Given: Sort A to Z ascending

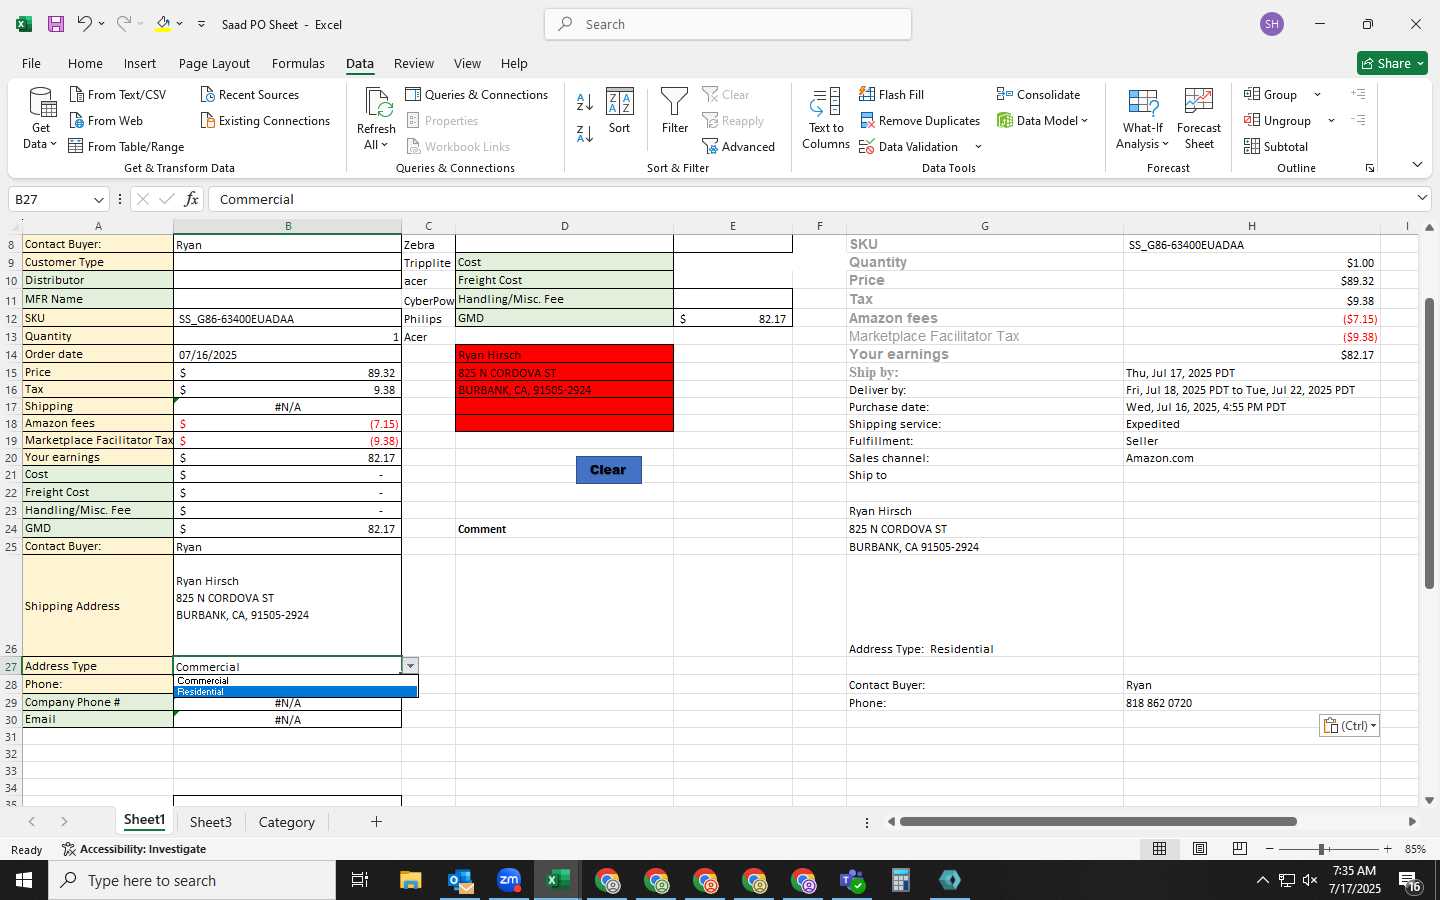Looking at the screenshot, I should pyautogui.click(x=585, y=102).
